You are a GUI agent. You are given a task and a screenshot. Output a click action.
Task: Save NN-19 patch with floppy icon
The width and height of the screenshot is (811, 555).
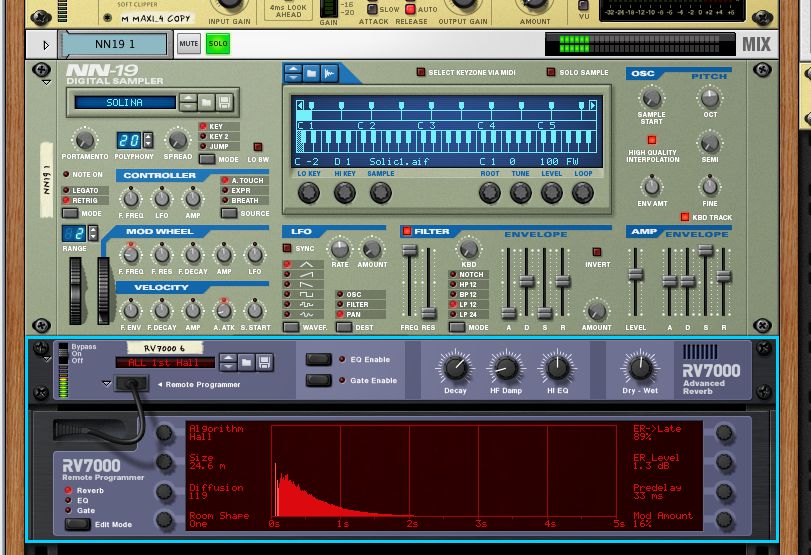coord(224,102)
